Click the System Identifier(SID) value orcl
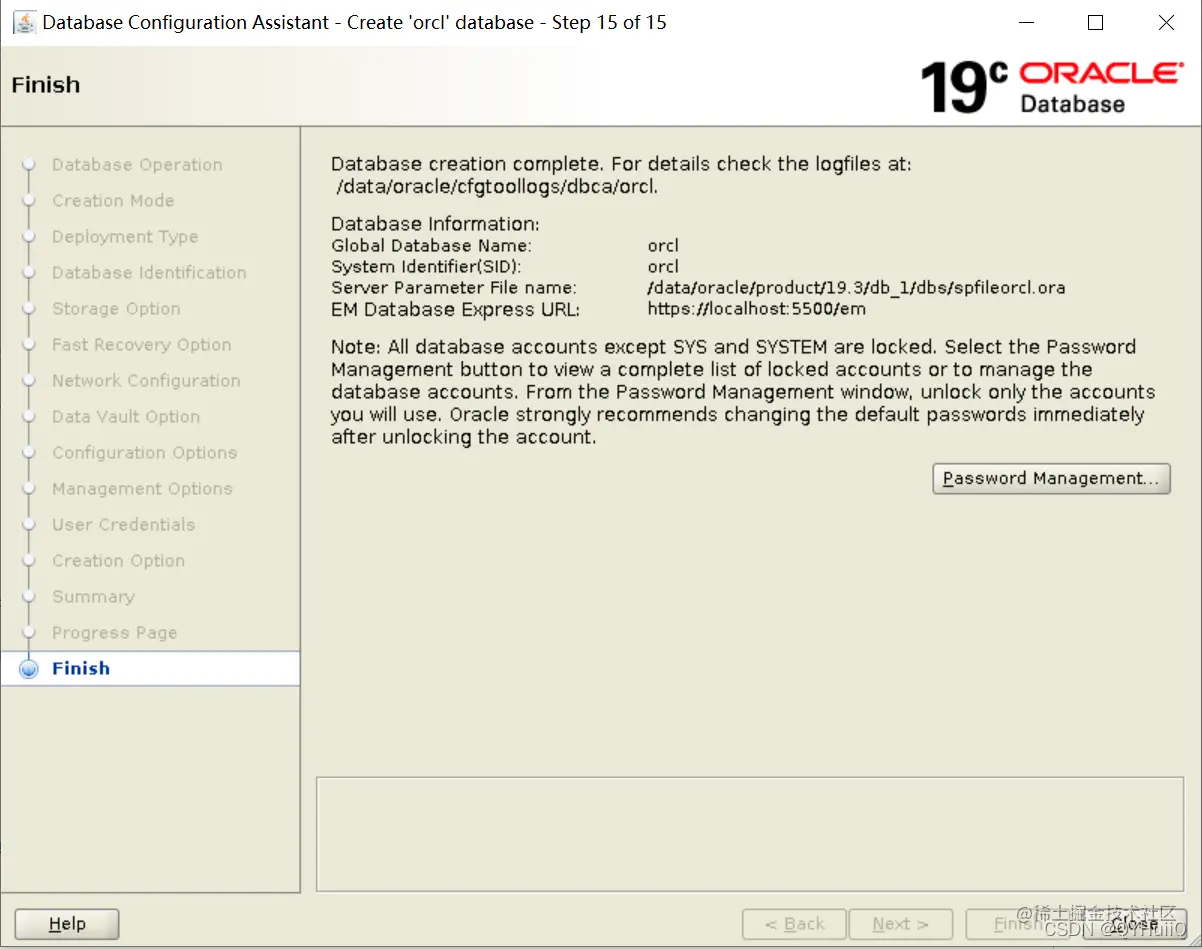Screen dimensions: 1202x949 tap(663, 267)
